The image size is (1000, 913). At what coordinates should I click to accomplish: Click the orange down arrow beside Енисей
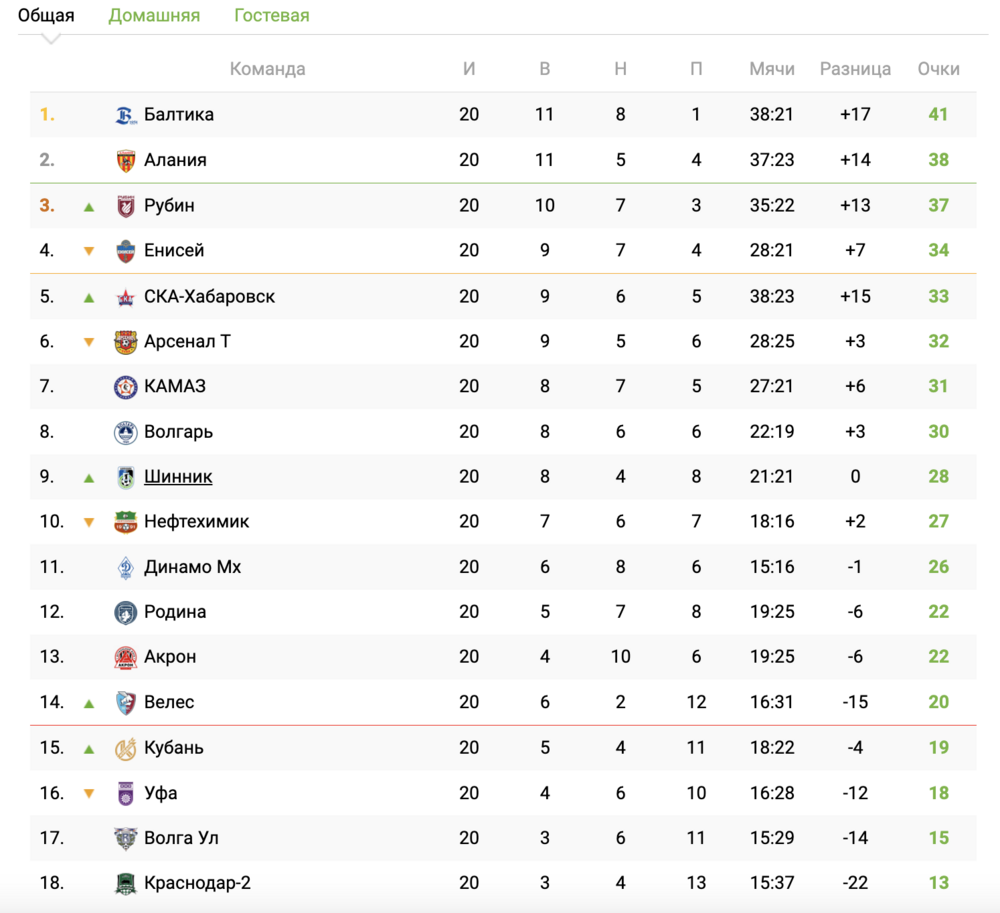(x=89, y=251)
